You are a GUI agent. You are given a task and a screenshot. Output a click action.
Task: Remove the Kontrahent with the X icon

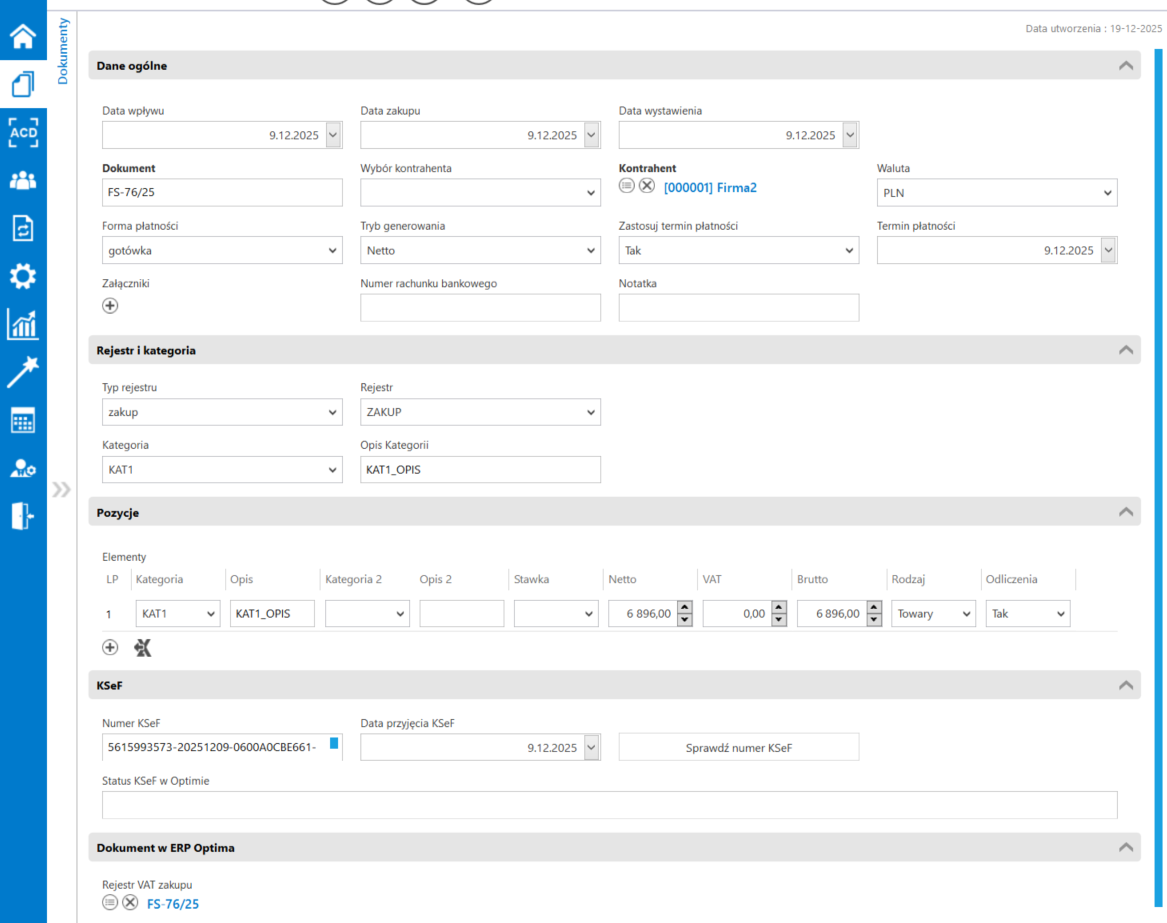[647, 186]
